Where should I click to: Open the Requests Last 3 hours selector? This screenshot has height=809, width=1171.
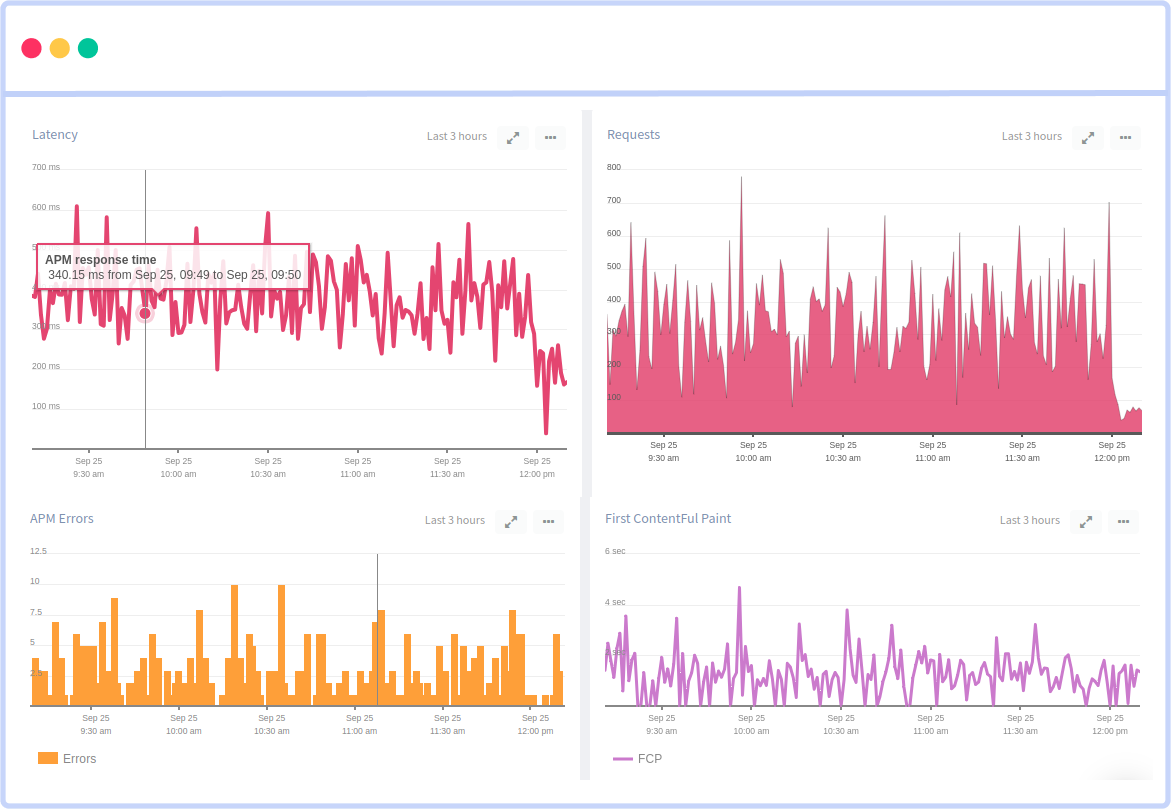click(1031, 136)
